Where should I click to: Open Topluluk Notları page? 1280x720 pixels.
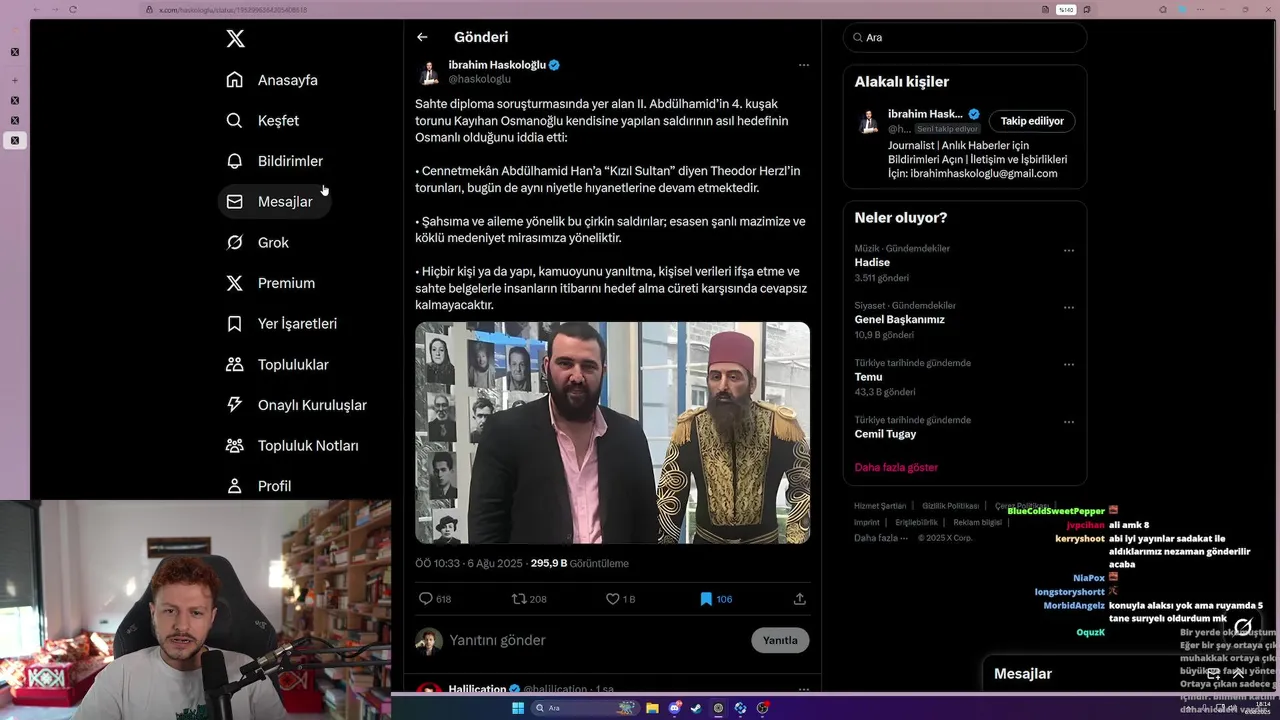[x=293, y=446]
